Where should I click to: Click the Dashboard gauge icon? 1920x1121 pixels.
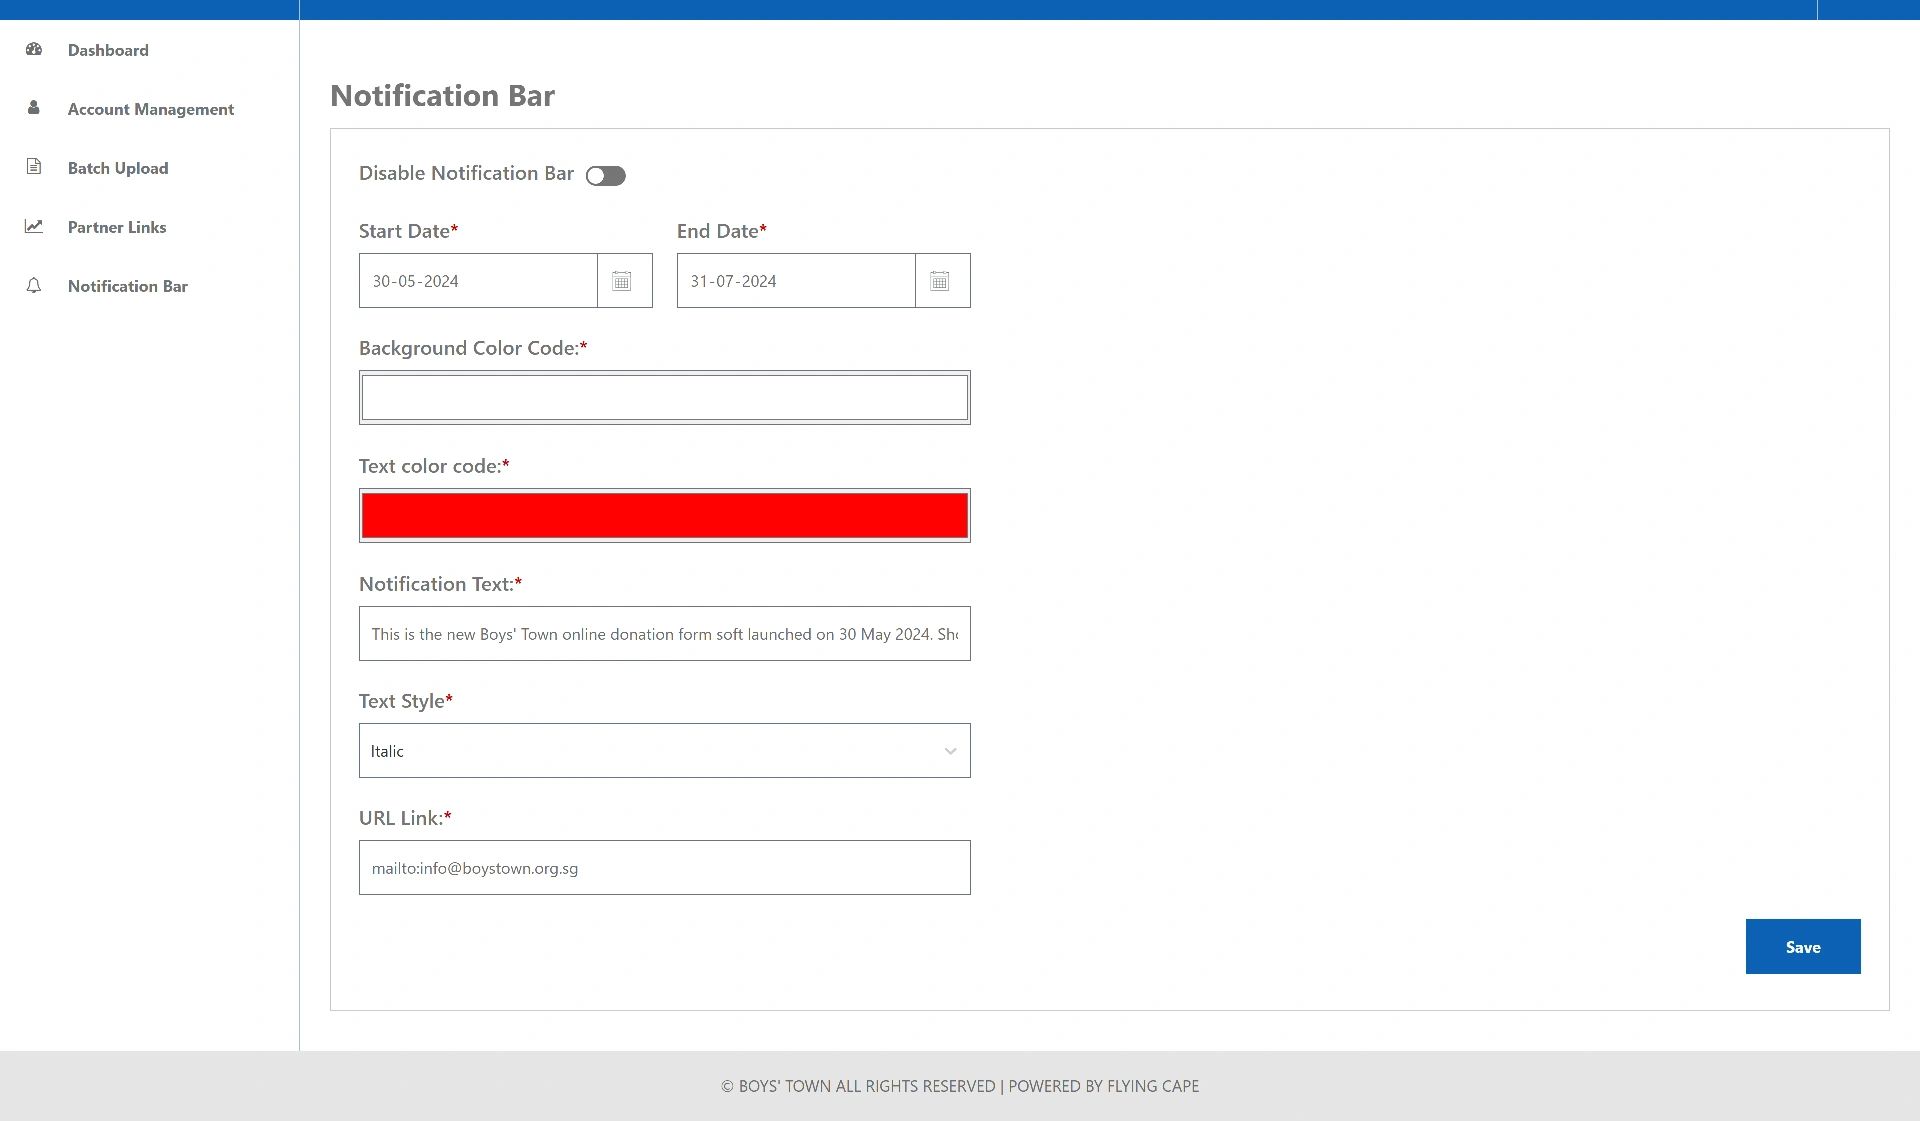pyautogui.click(x=34, y=49)
